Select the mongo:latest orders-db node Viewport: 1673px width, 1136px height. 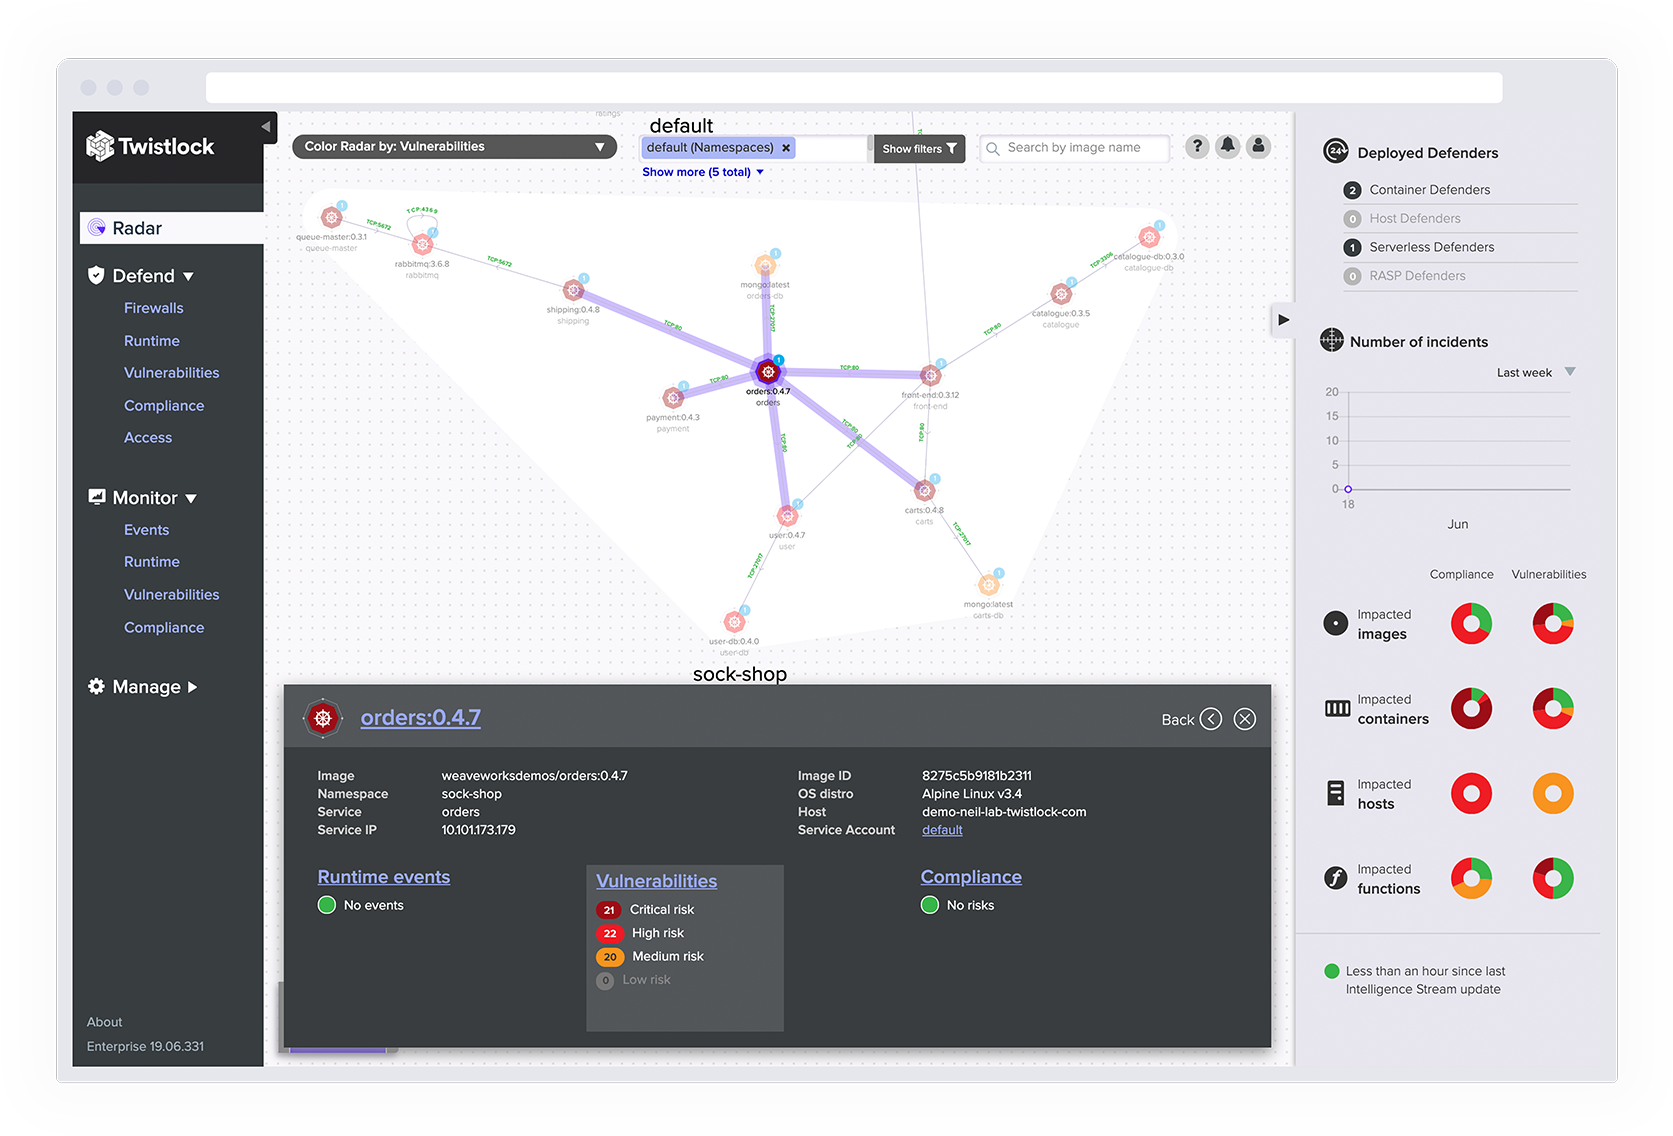[x=765, y=265]
